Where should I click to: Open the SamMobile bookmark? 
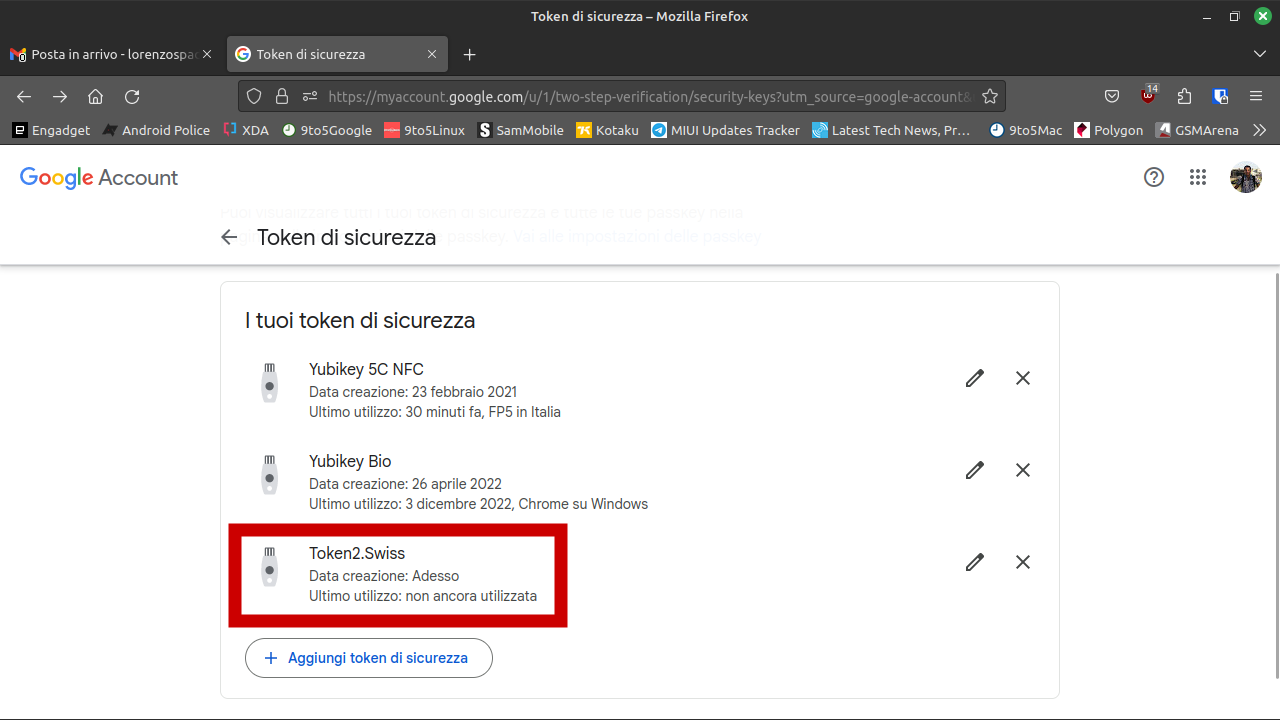(x=521, y=130)
